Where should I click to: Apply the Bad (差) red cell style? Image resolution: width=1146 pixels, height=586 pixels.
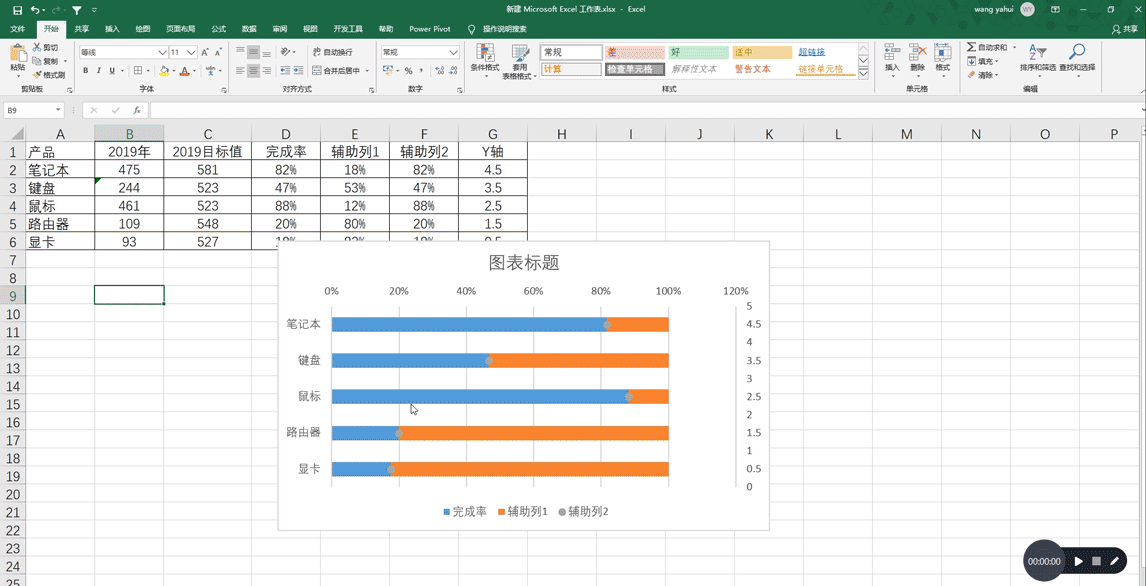point(634,52)
